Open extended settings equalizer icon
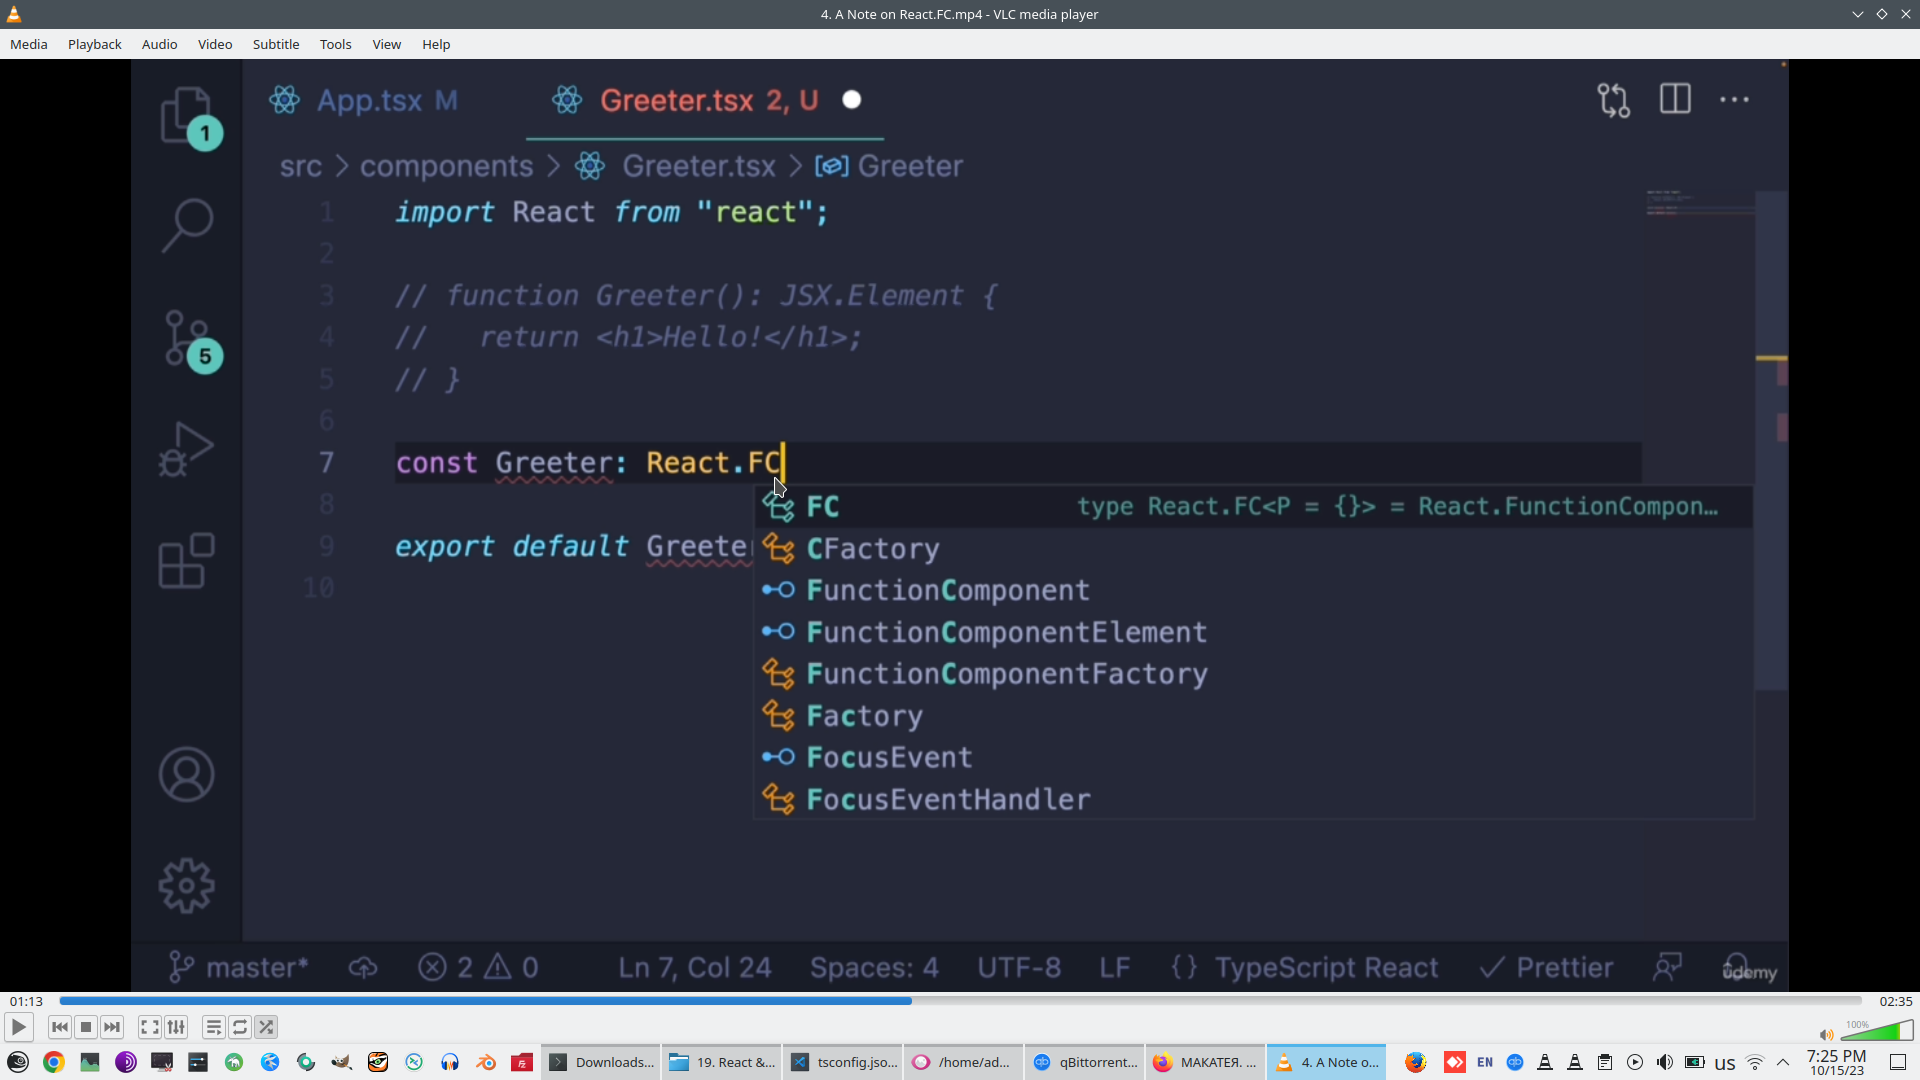Viewport: 1920px width, 1080px height. 176,1027
